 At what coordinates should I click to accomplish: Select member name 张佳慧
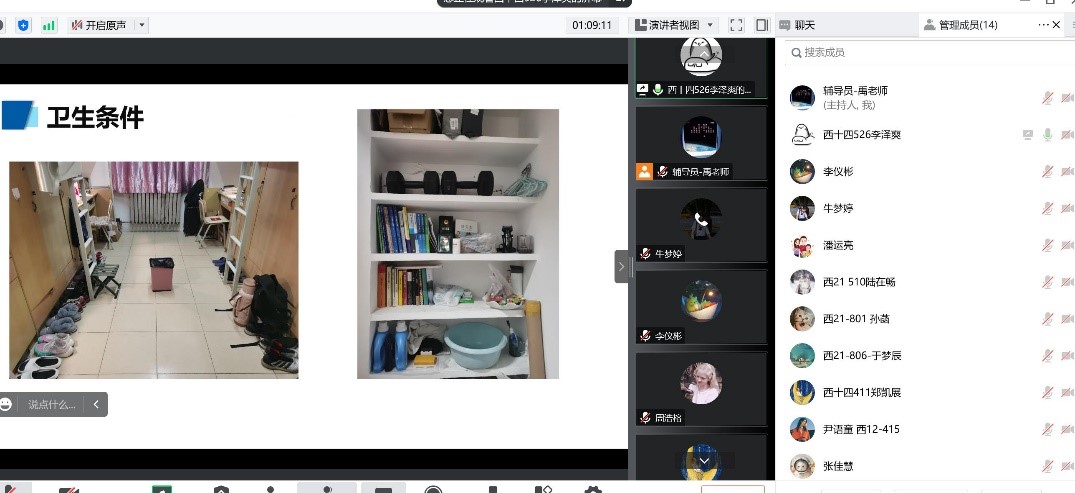(838, 466)
